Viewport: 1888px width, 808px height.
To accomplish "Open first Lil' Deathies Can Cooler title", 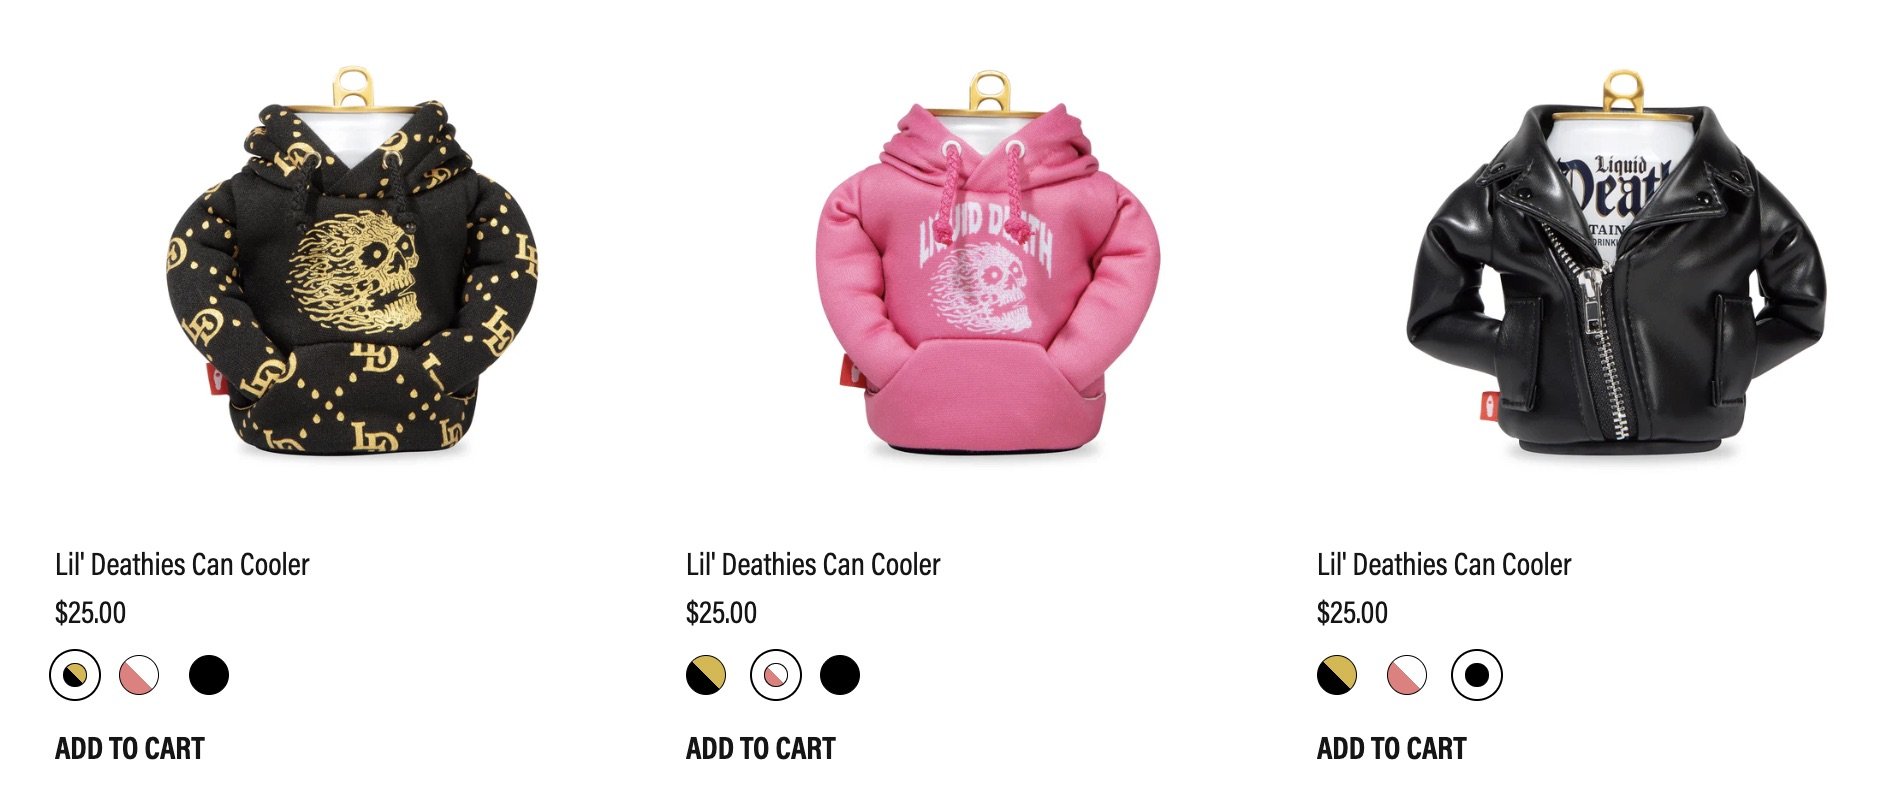I will [x=182, y=565].
